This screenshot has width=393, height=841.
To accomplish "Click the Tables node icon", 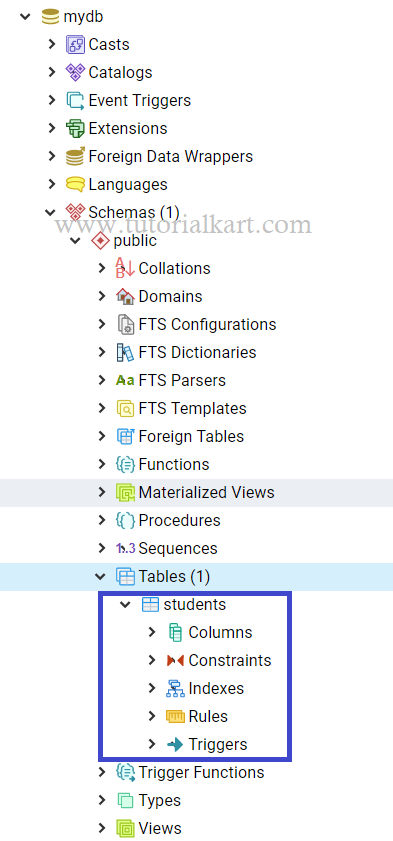I will [x=125, y=577].
